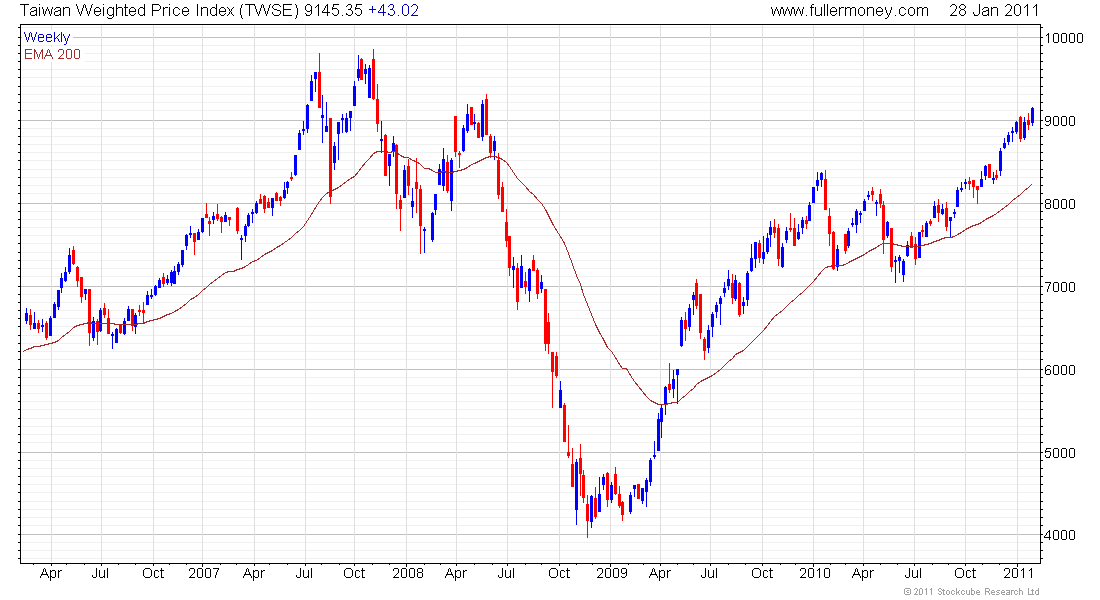The height and width of the screenshot is (600, 1100).
Task: Click the Apr label right after 2008
Action: pos(456,573)
